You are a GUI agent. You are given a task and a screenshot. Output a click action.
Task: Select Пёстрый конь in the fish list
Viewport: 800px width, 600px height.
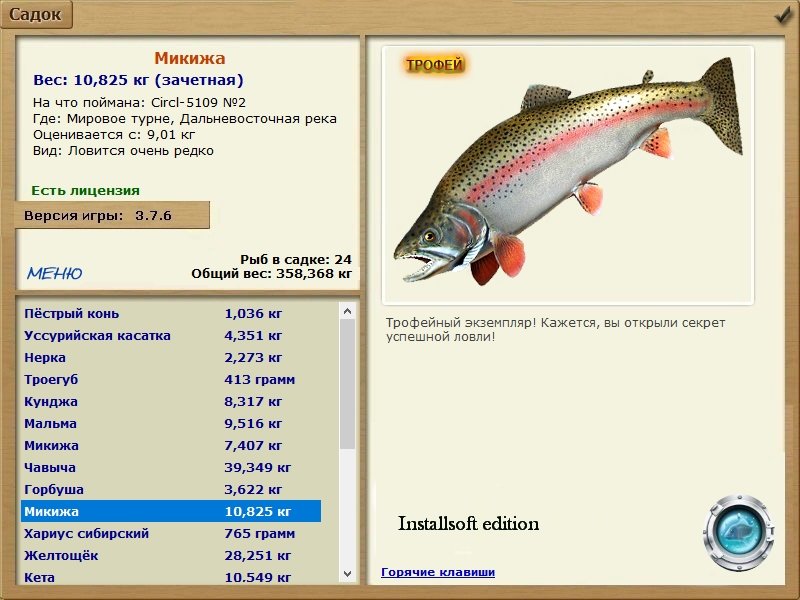click(171, 313)
